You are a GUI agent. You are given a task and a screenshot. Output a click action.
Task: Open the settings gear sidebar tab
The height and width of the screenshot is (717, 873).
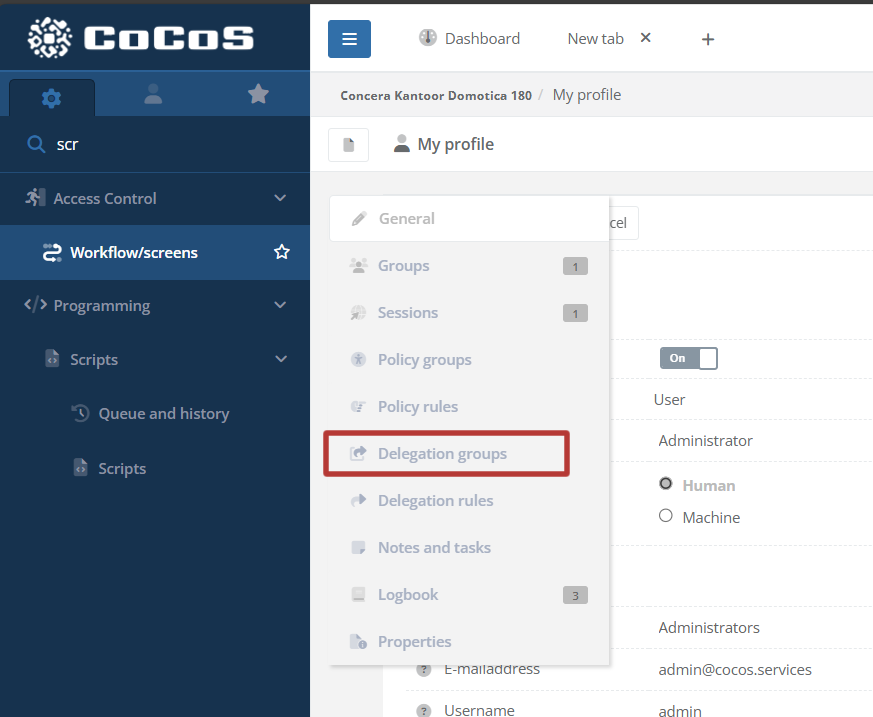51,97
